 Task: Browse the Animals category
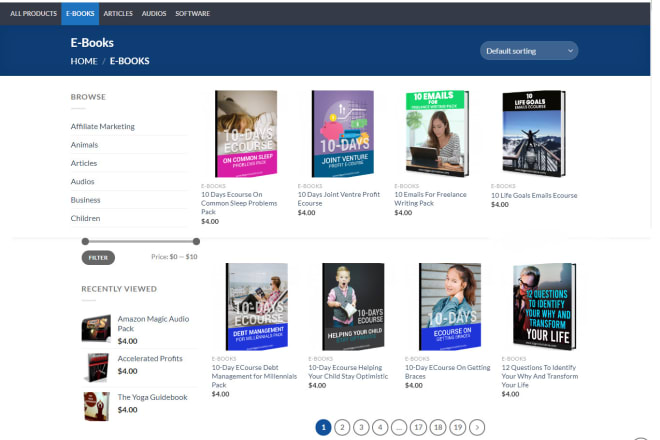coord(84,145)
